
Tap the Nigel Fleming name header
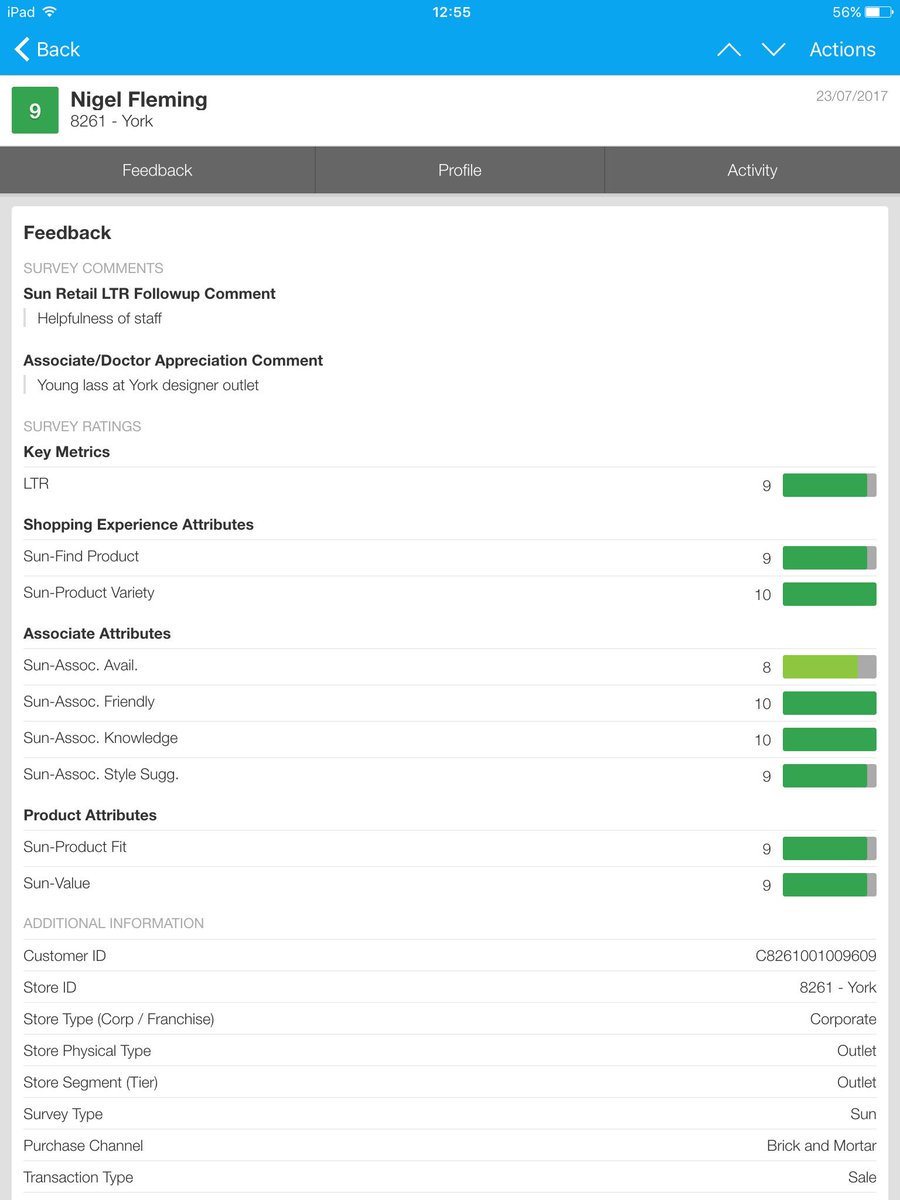139,100
